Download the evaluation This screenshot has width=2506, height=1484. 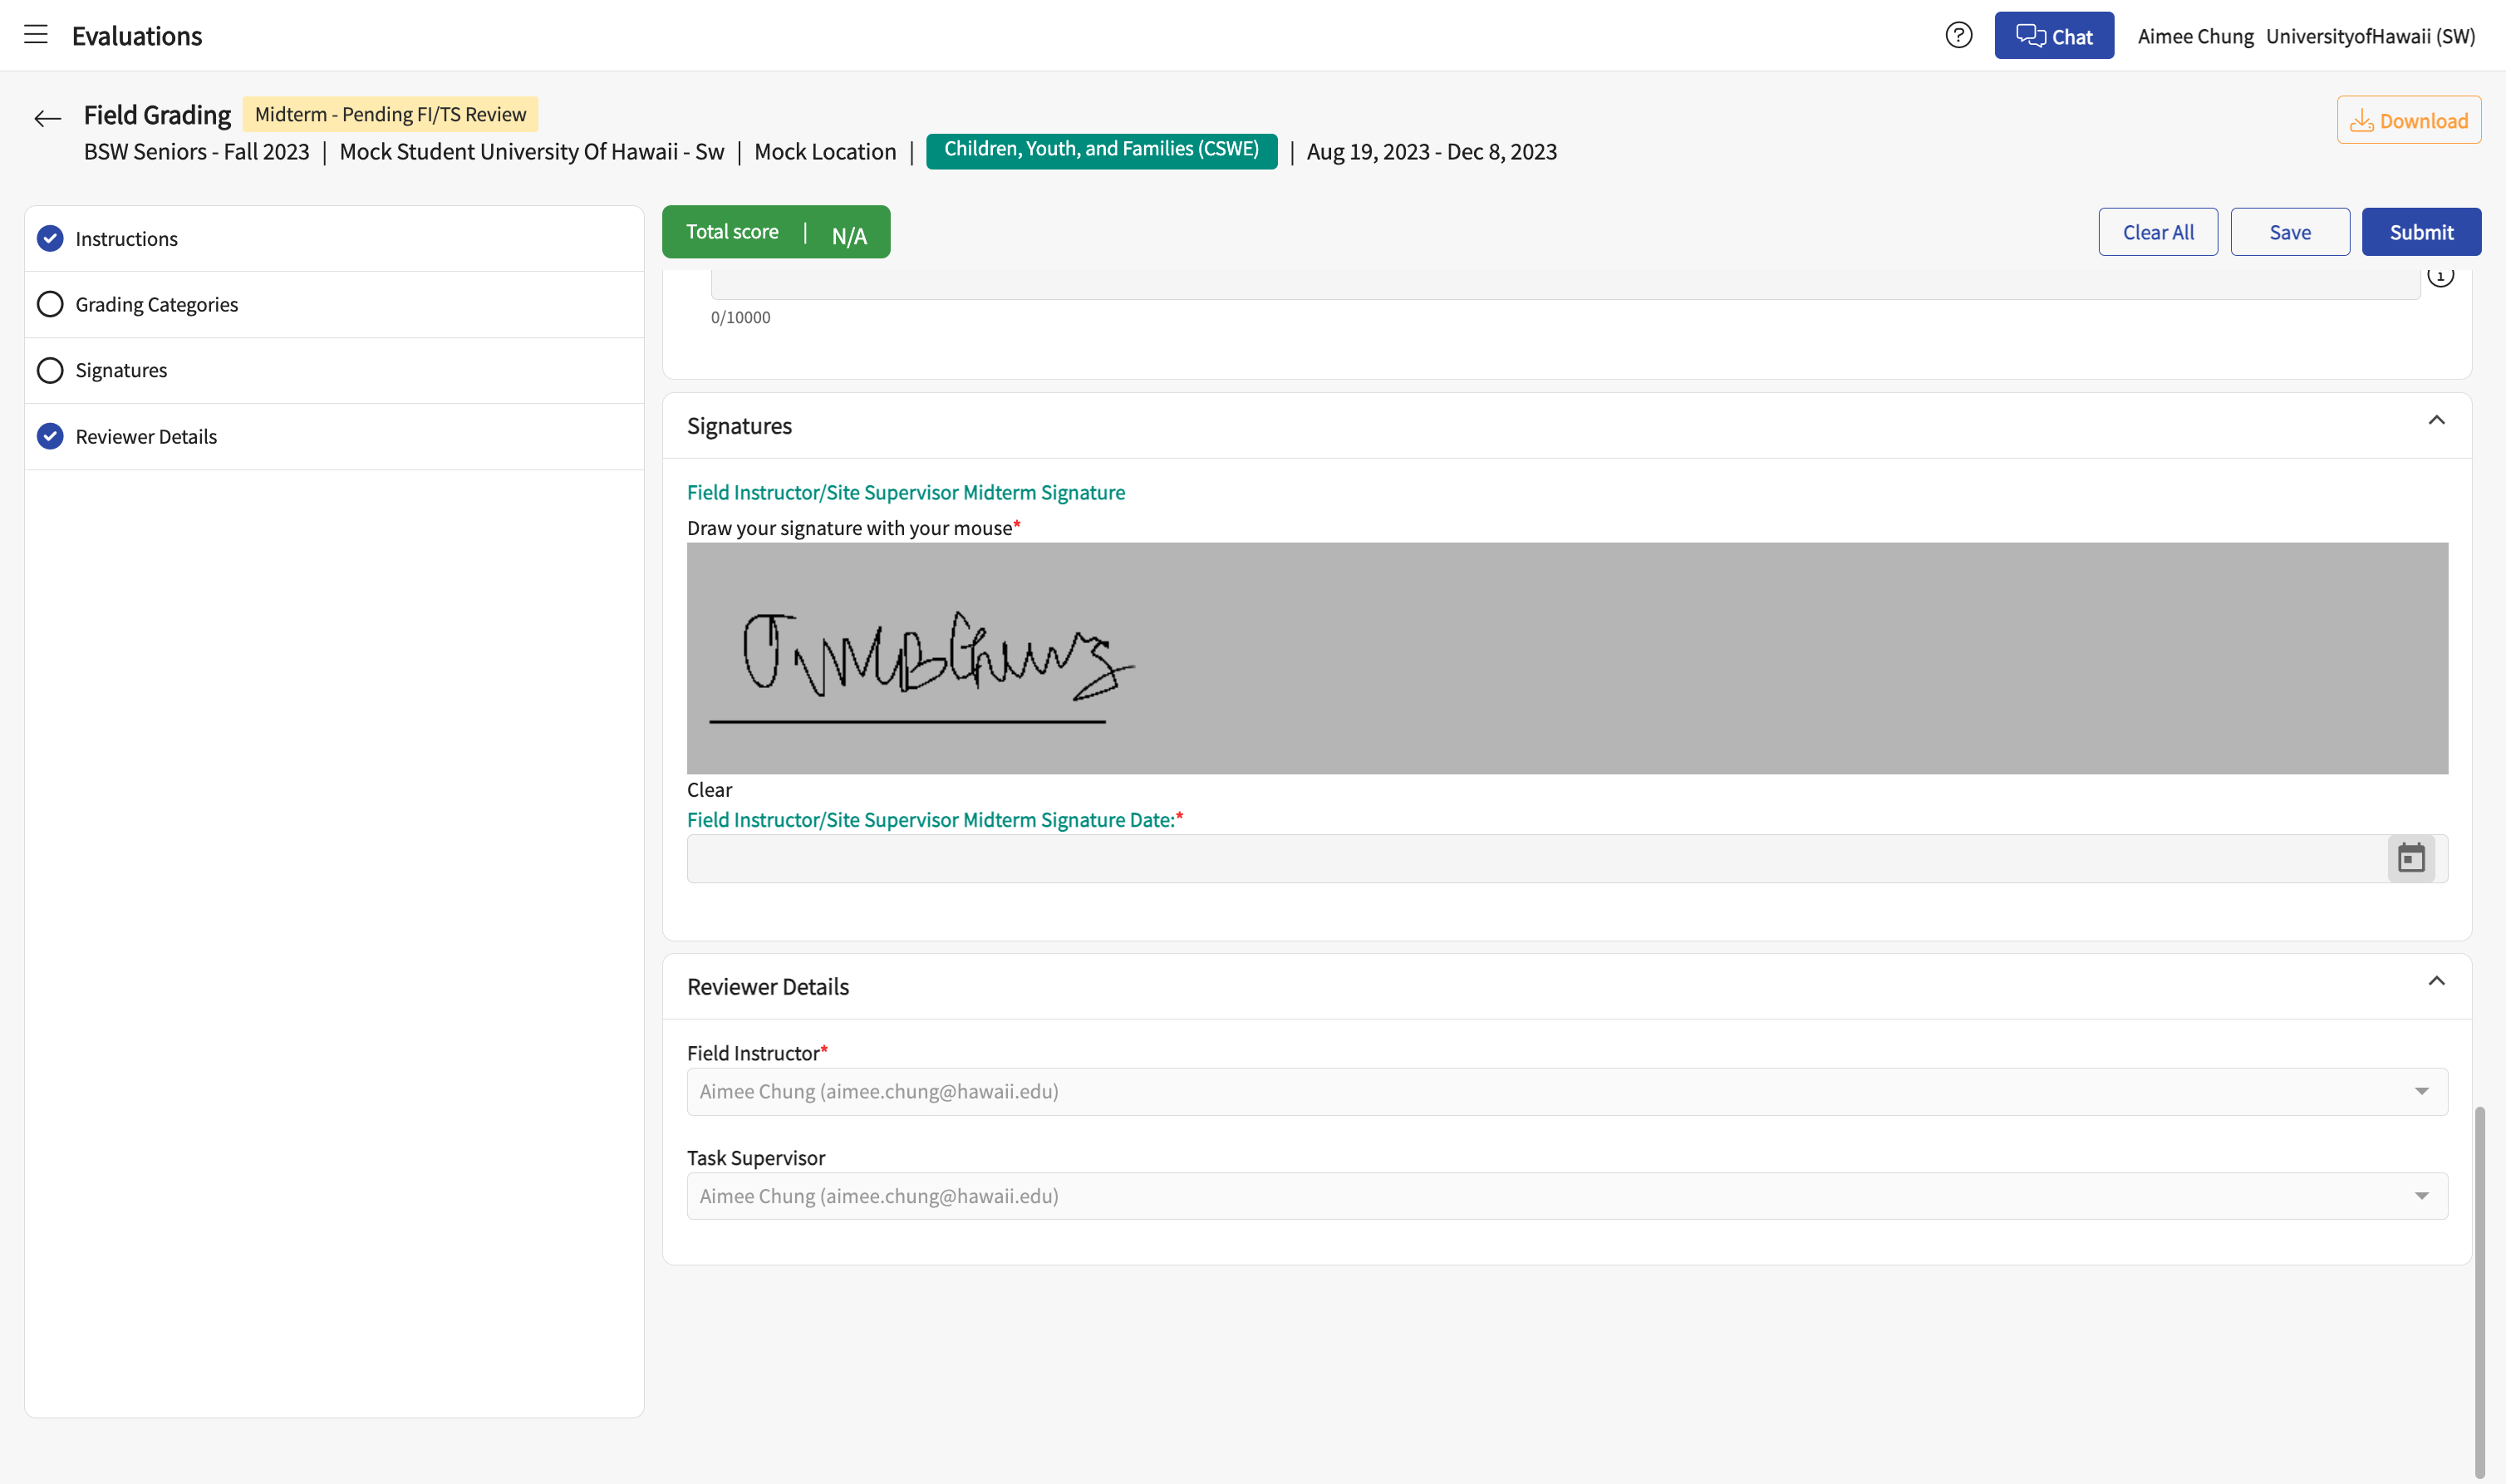click(x=2408, y=120)
